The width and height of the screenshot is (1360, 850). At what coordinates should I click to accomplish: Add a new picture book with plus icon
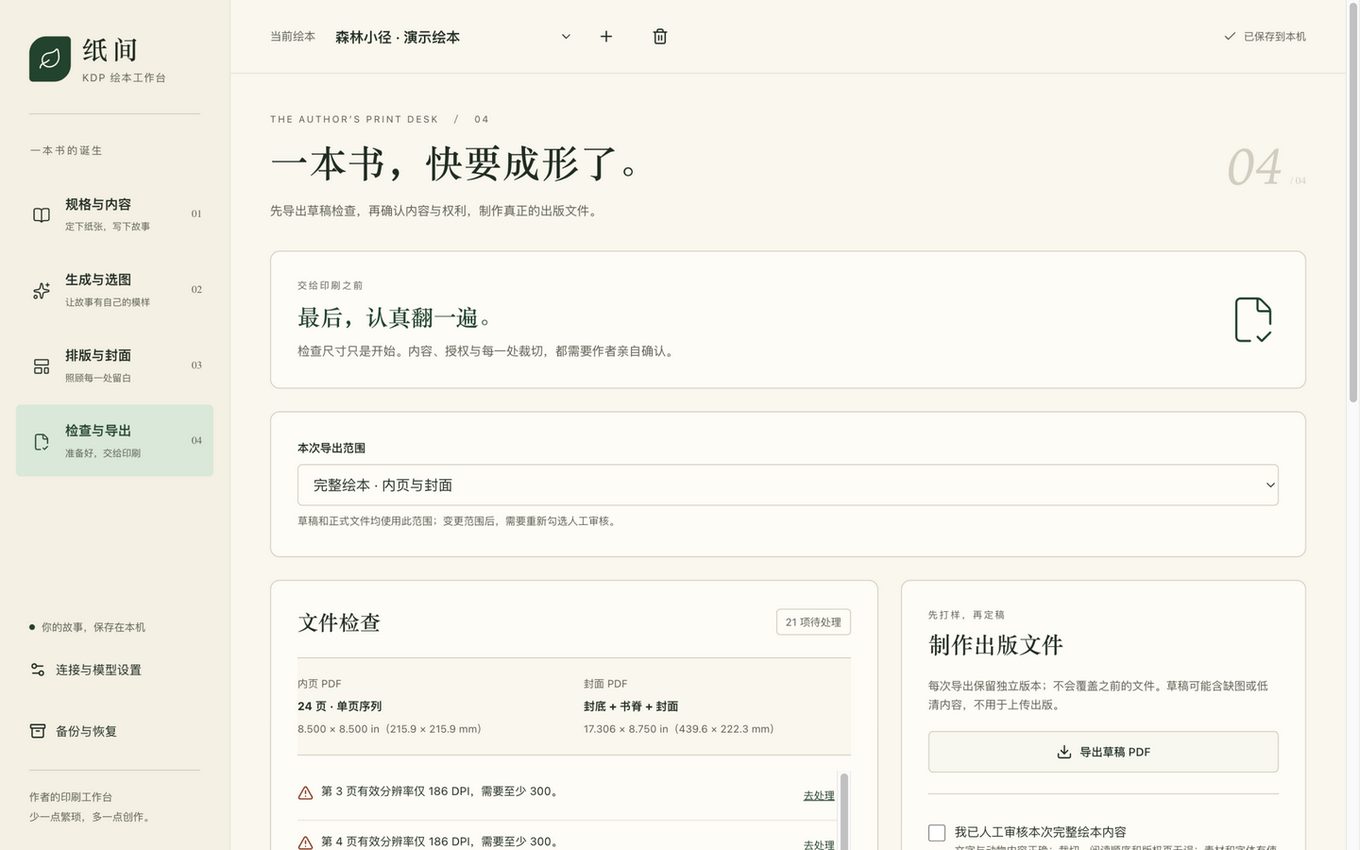[x=606, y=37]
